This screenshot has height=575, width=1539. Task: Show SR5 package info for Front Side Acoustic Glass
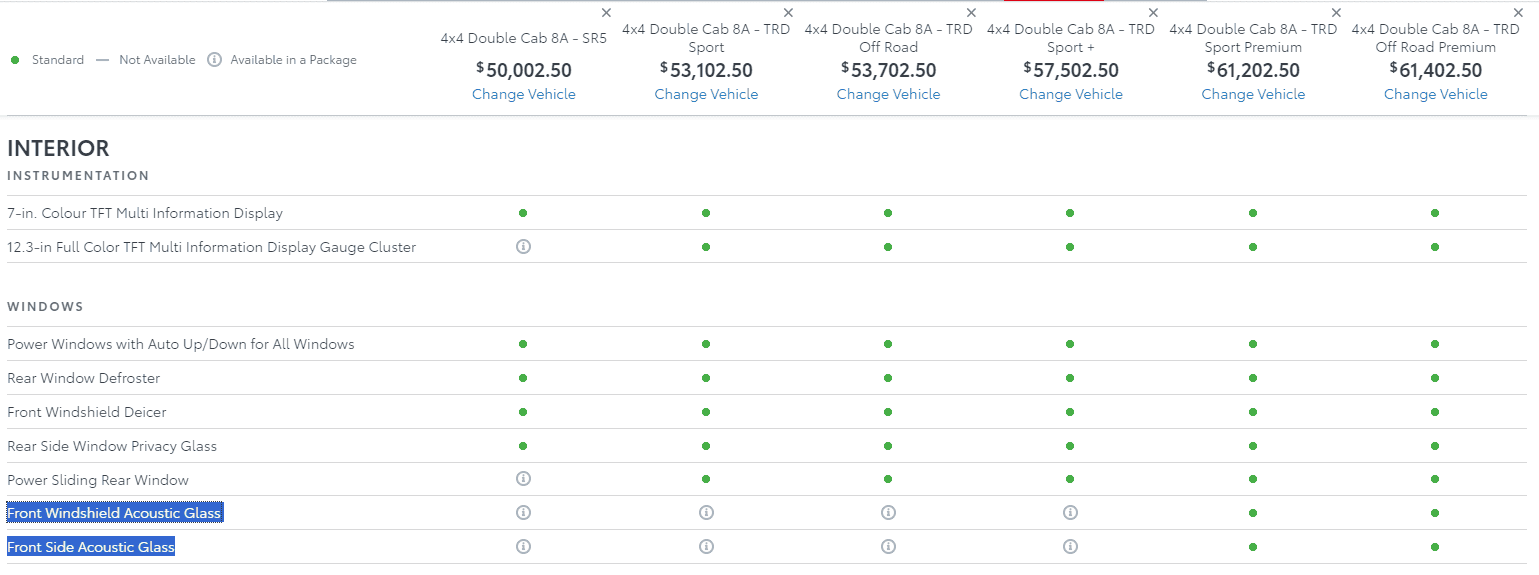click(523, 547)
